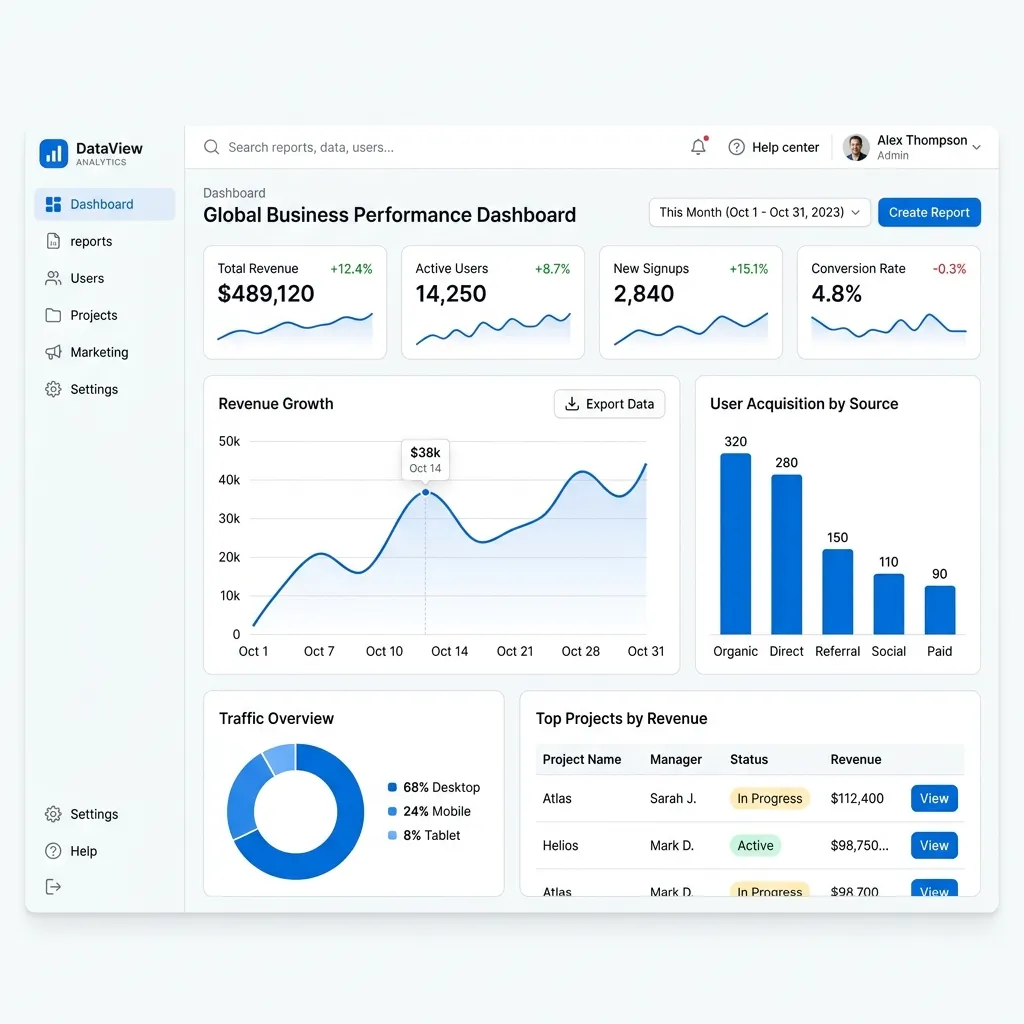Viewport: 1024px width, 1024px height.
Task: Click the Users people icon
Action: 54,278
